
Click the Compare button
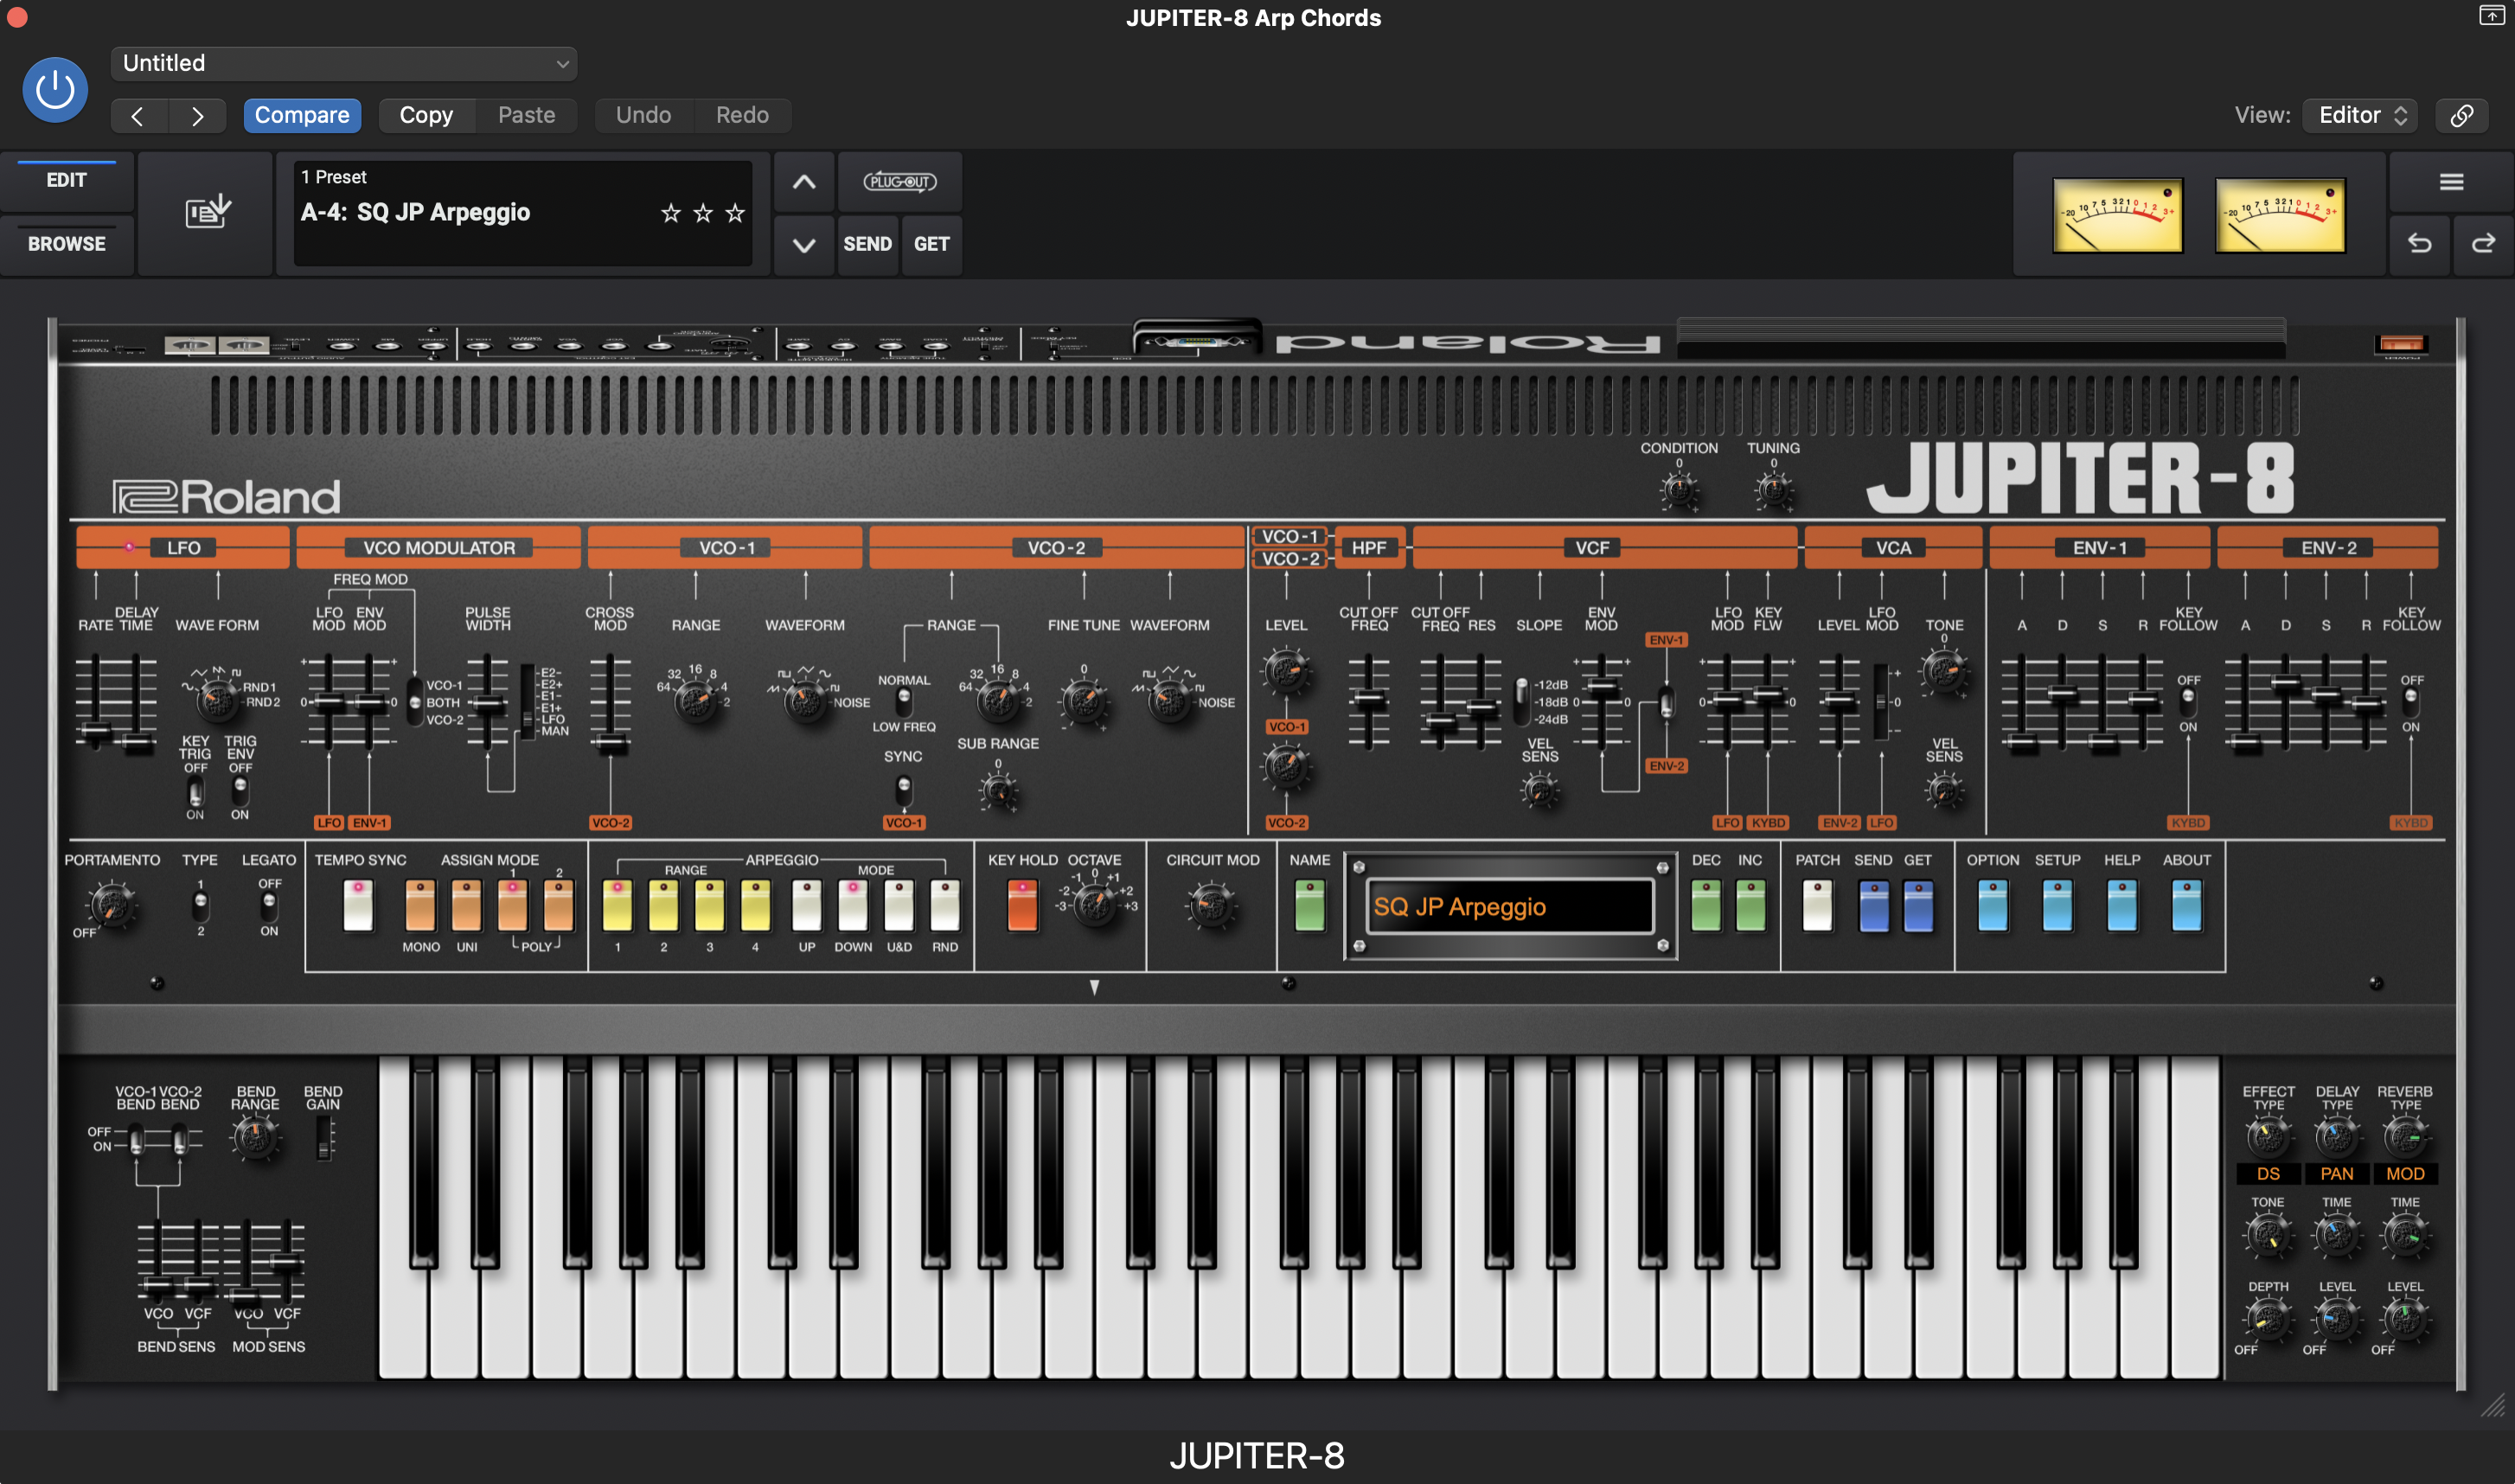tap(302, 115)
